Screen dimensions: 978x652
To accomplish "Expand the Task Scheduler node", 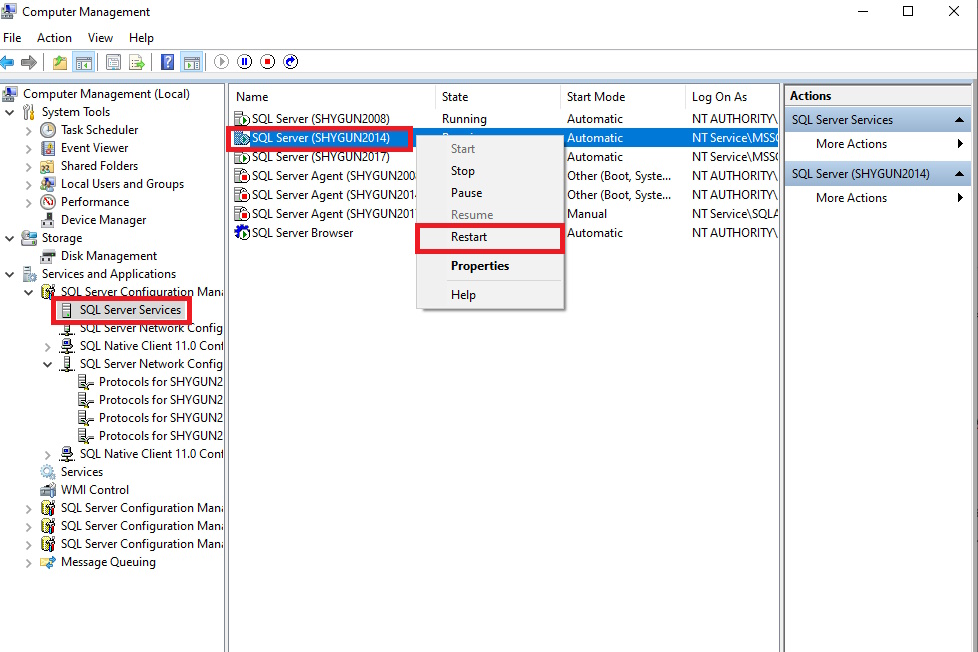I will click(29, 130).
